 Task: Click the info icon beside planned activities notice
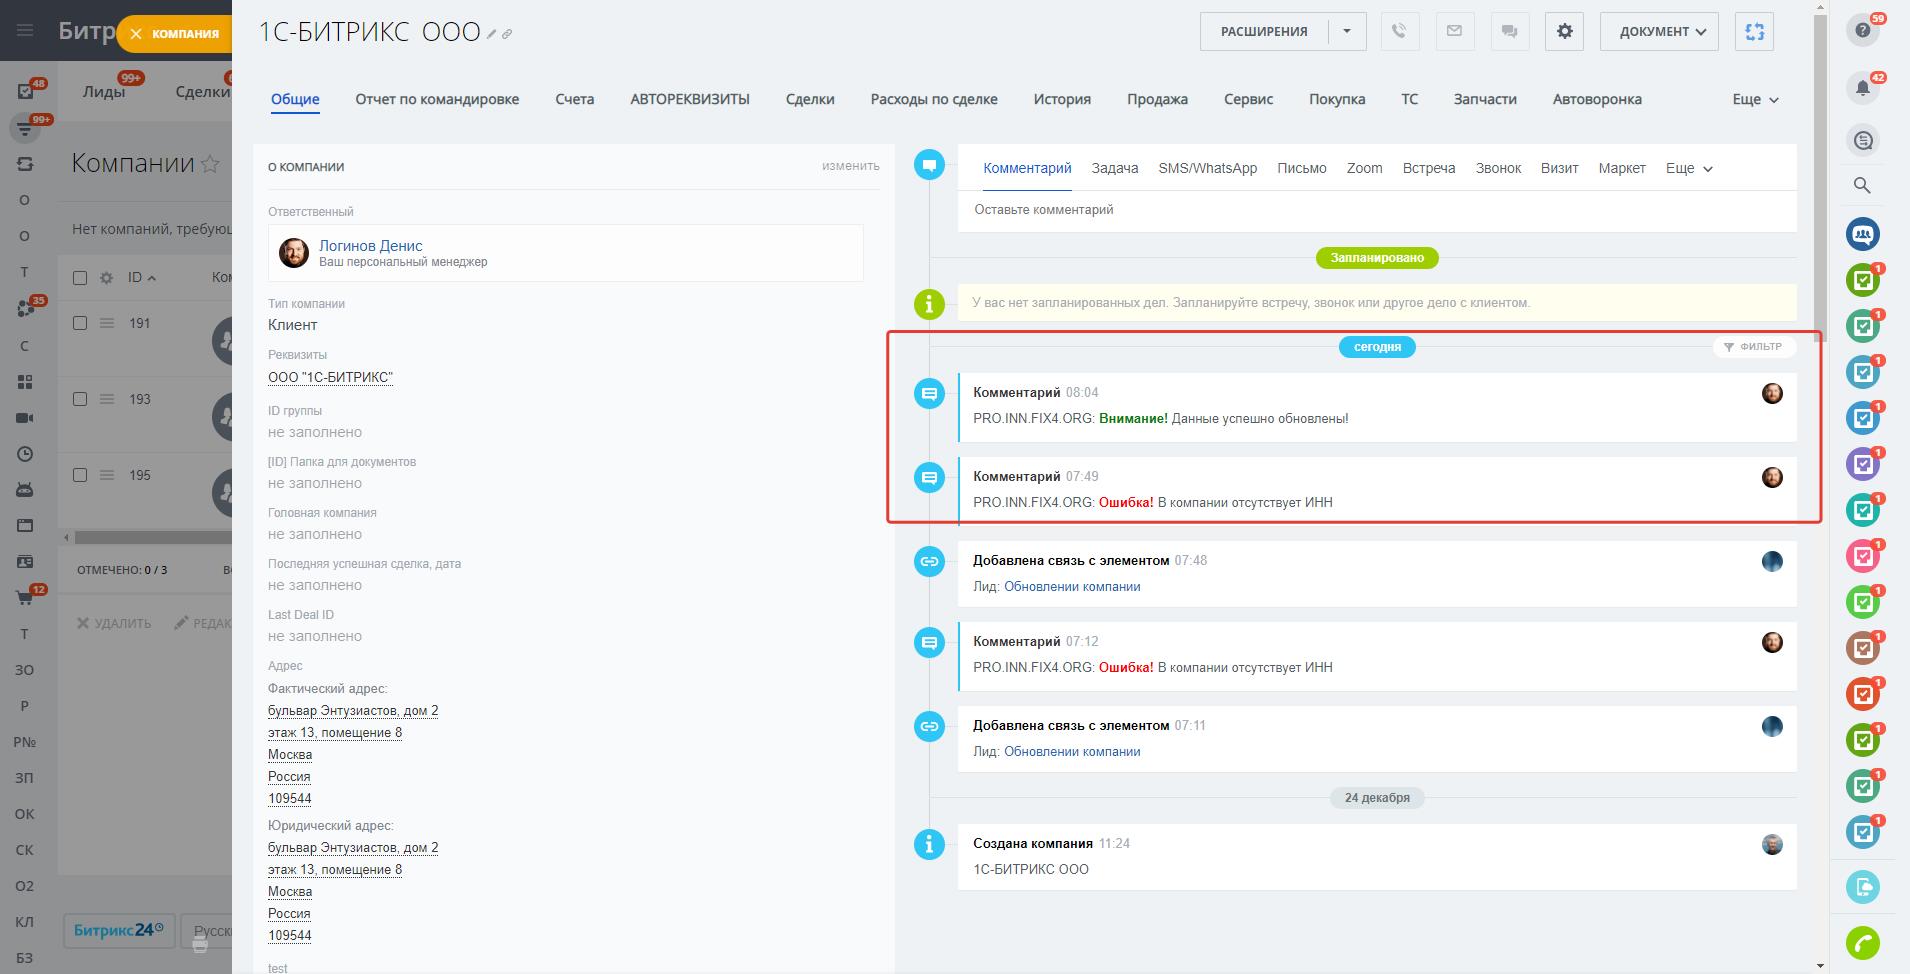click(x=929, y=303)
